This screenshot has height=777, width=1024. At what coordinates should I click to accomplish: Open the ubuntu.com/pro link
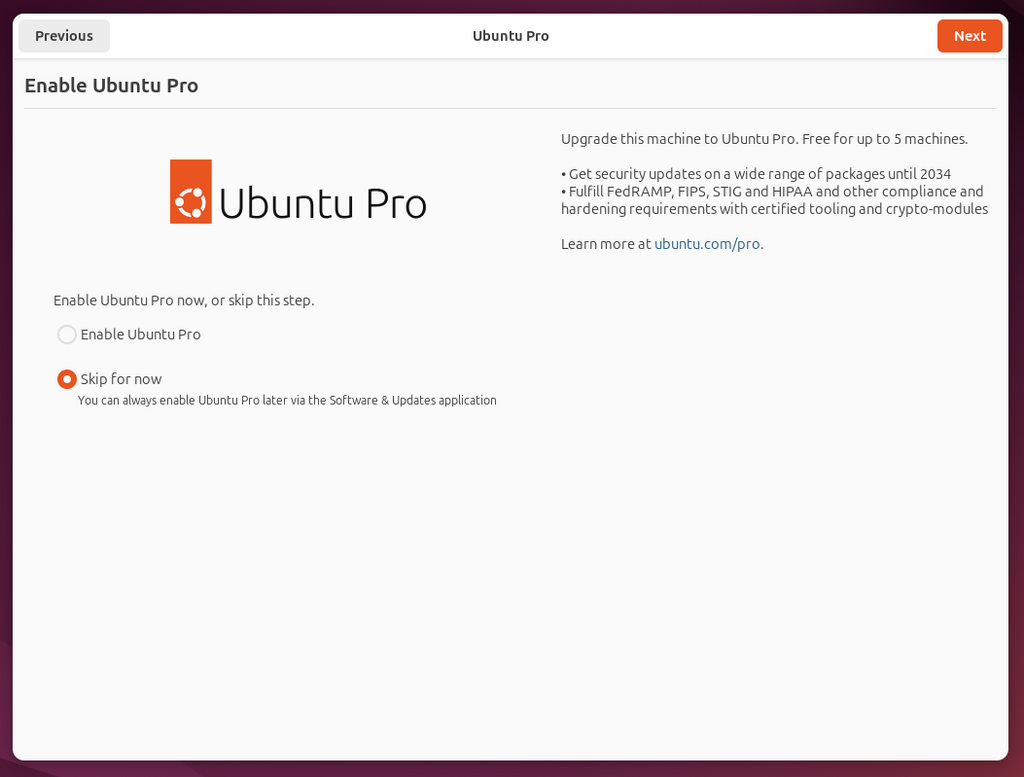tap(708, 243)
